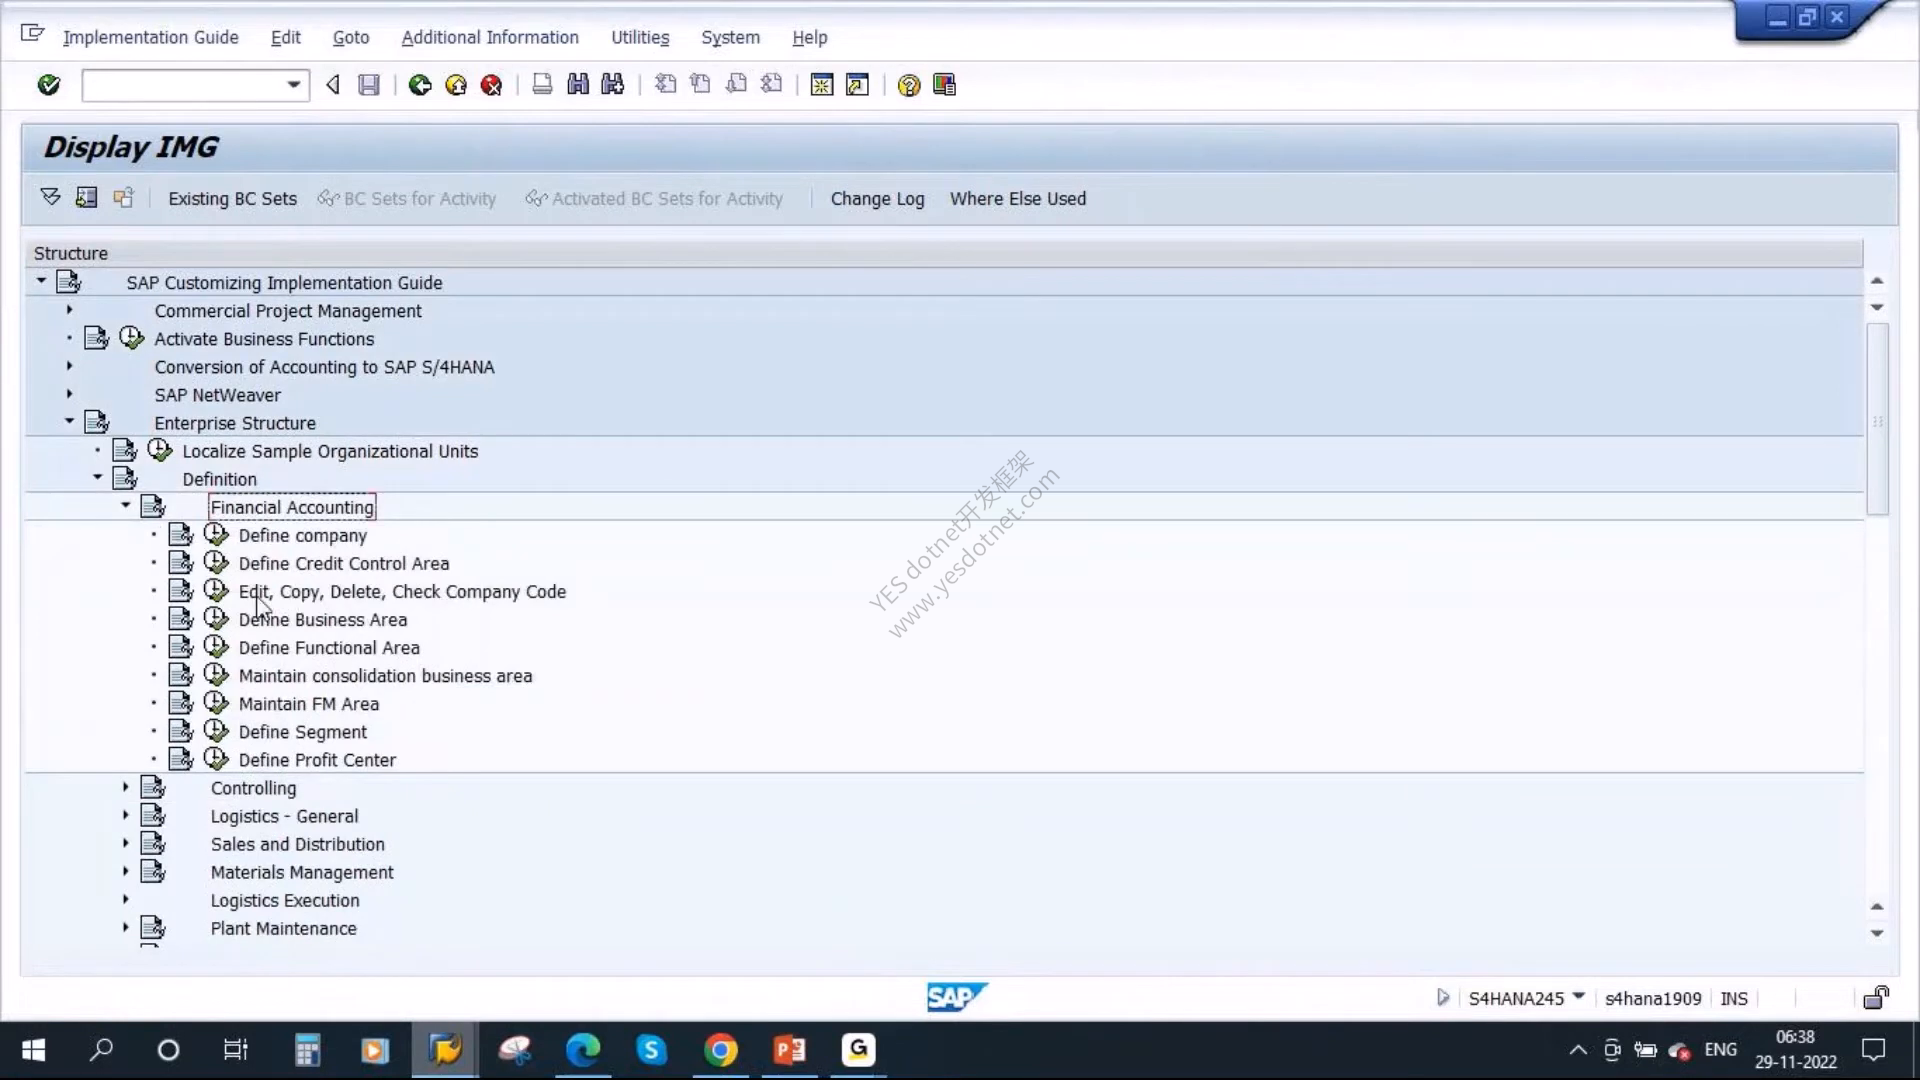Image resolution: width=1920 pixels, height=1080 pixels.
Task: Click the third icon in IMG toolbar
Action: pos(123,197)
